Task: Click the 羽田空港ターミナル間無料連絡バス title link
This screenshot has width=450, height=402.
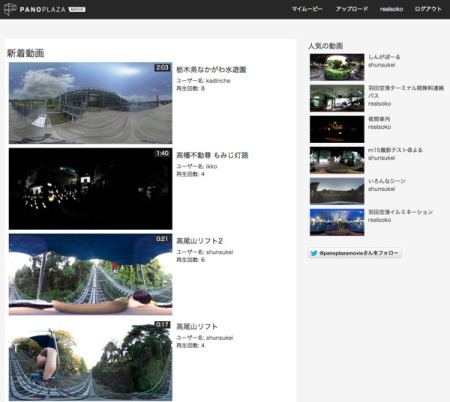Action: (x=406, y=92)
